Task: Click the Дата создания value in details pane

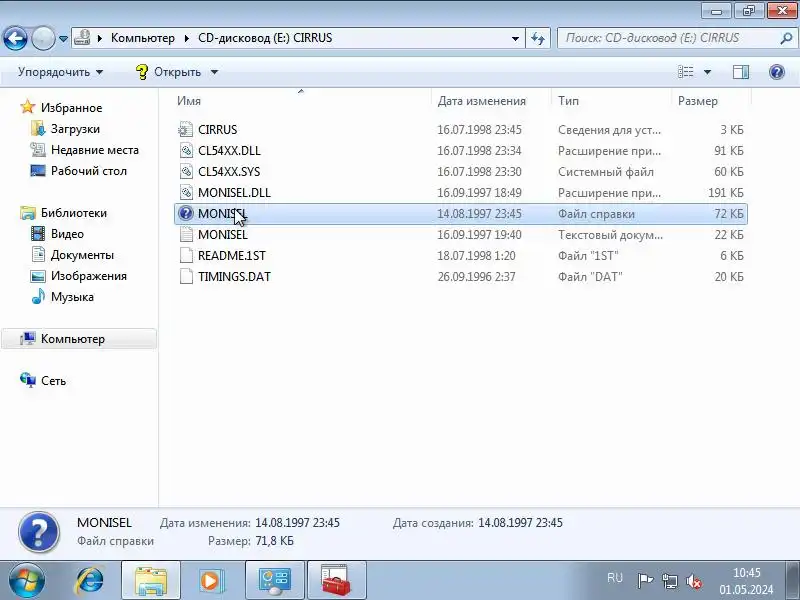Action: [x=520, y=522]
